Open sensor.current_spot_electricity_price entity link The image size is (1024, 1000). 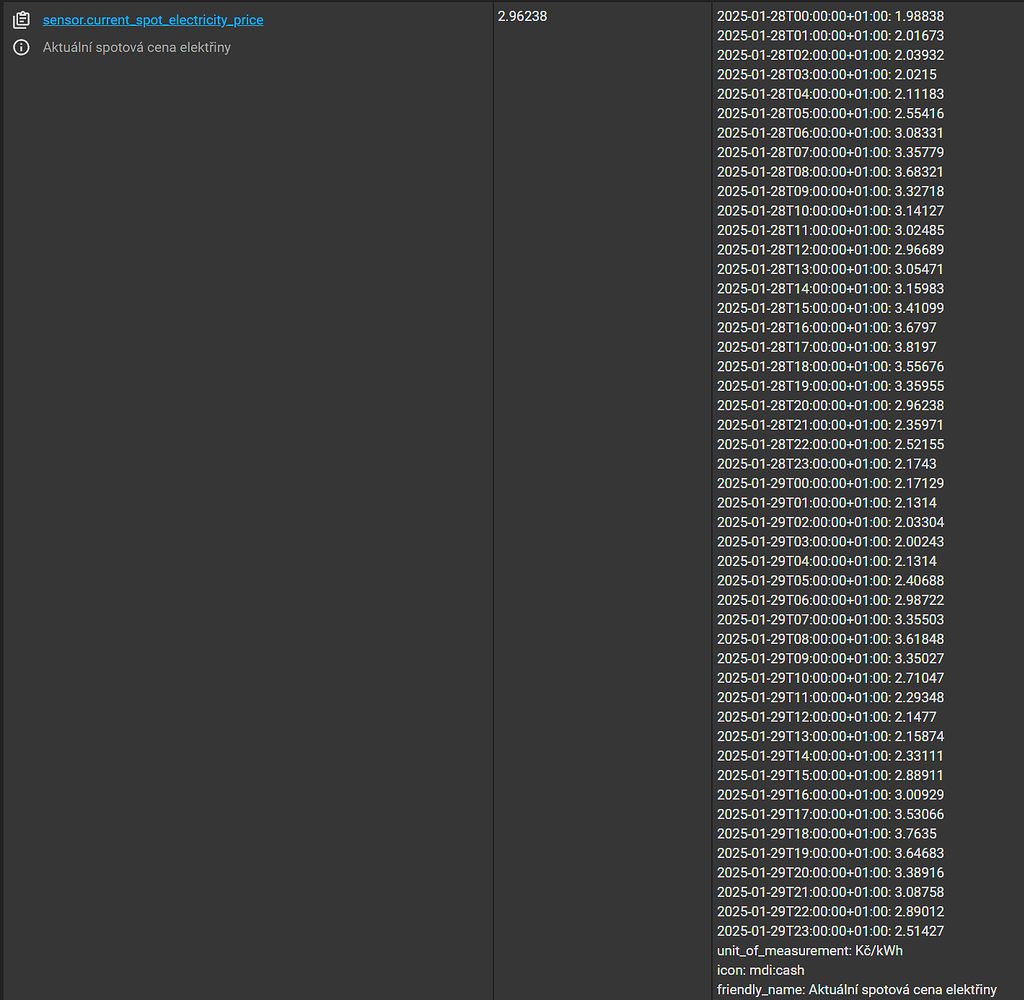(x=152, y=19)
